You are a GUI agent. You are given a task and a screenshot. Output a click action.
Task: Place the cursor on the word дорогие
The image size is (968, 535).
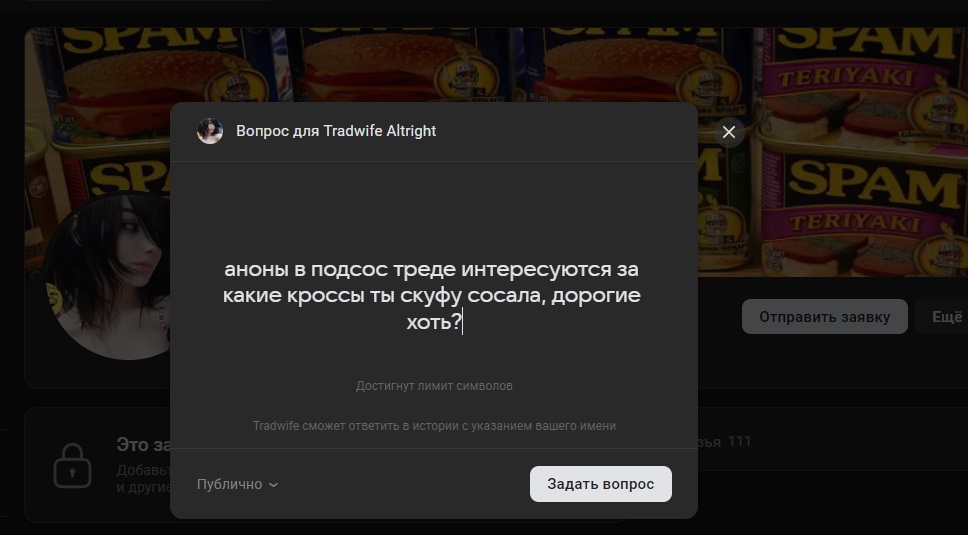coord(596,296)
